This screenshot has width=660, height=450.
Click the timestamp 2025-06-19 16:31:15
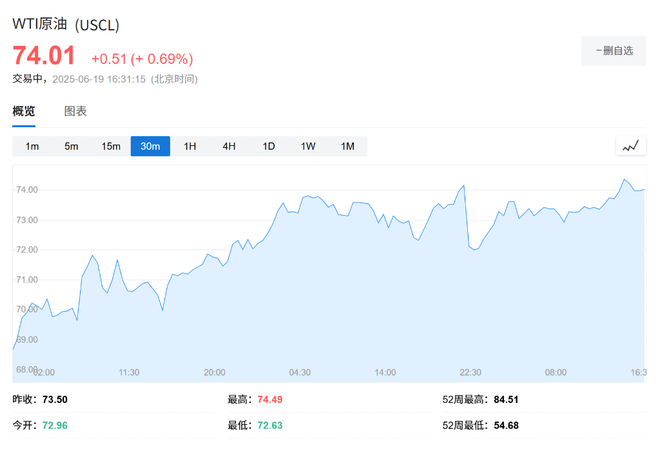tap(99, 79)
